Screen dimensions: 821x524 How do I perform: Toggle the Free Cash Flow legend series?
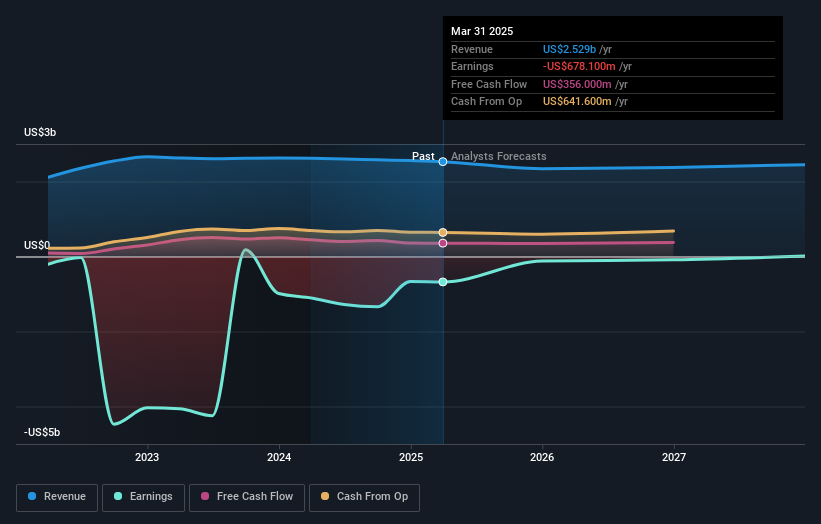click(x=247, y=497)
